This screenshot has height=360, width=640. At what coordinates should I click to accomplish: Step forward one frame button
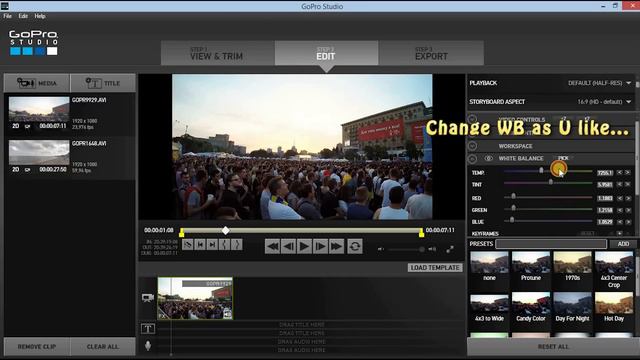(320, 246)
